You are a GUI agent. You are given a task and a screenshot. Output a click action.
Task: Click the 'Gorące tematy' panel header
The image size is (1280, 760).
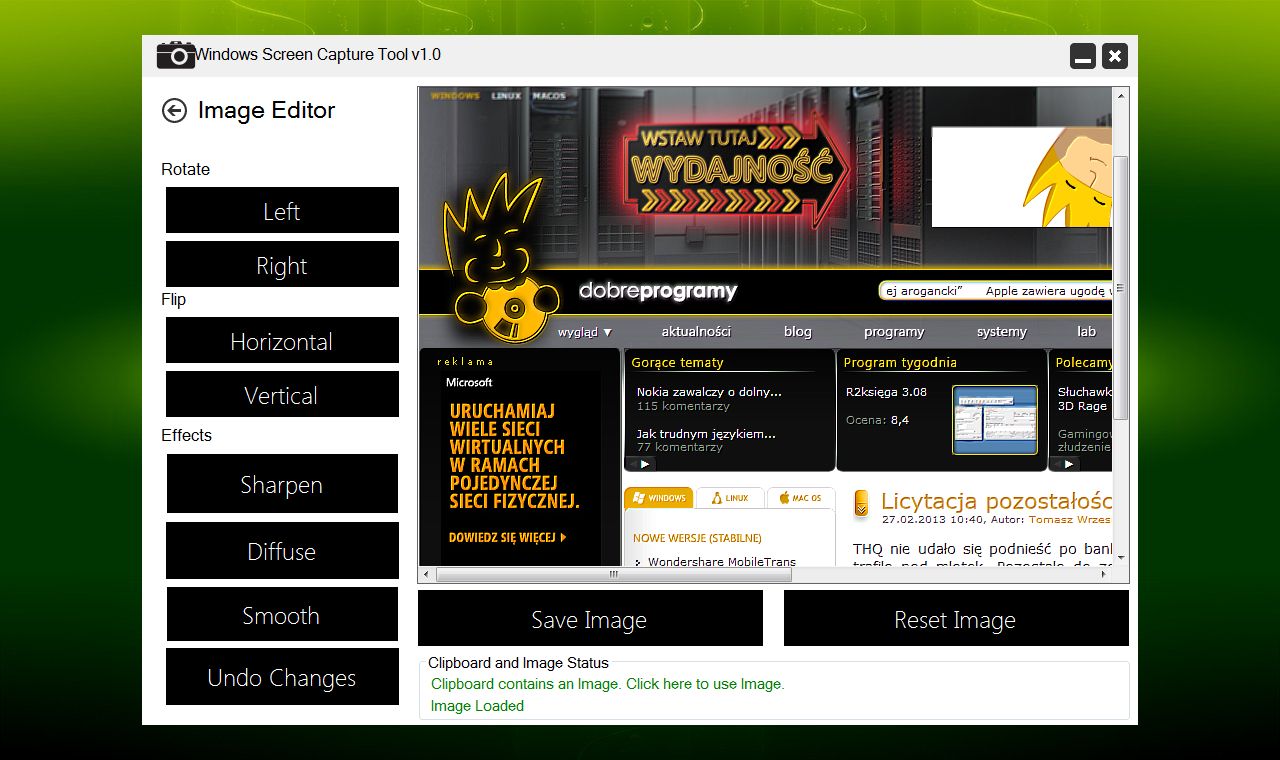pos(677,363)
